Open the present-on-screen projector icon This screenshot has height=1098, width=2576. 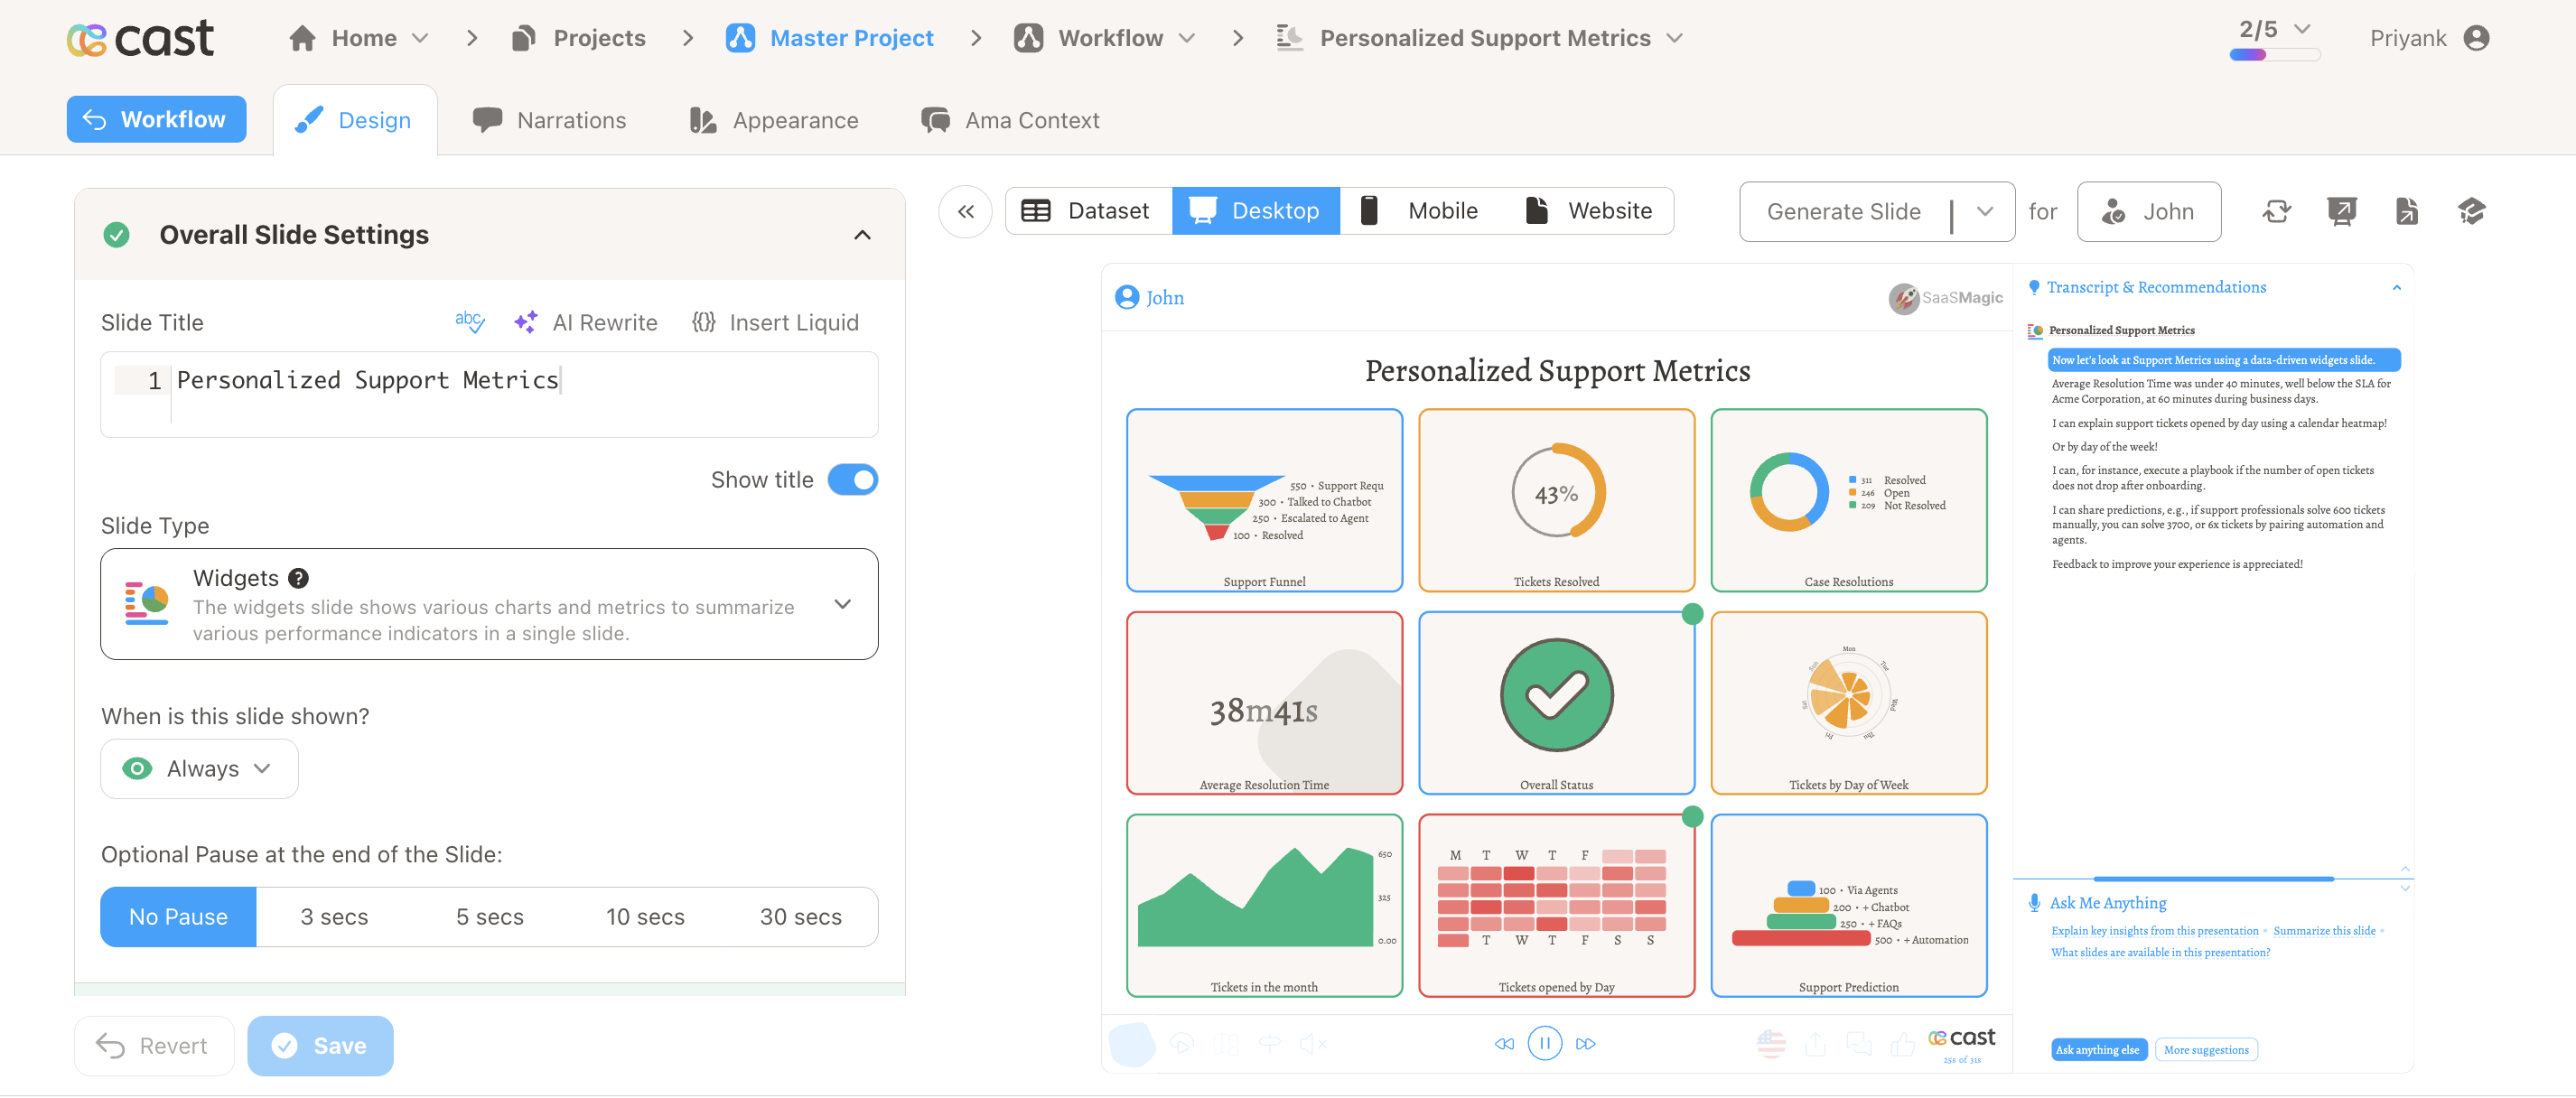click(x=2342, y=211)
